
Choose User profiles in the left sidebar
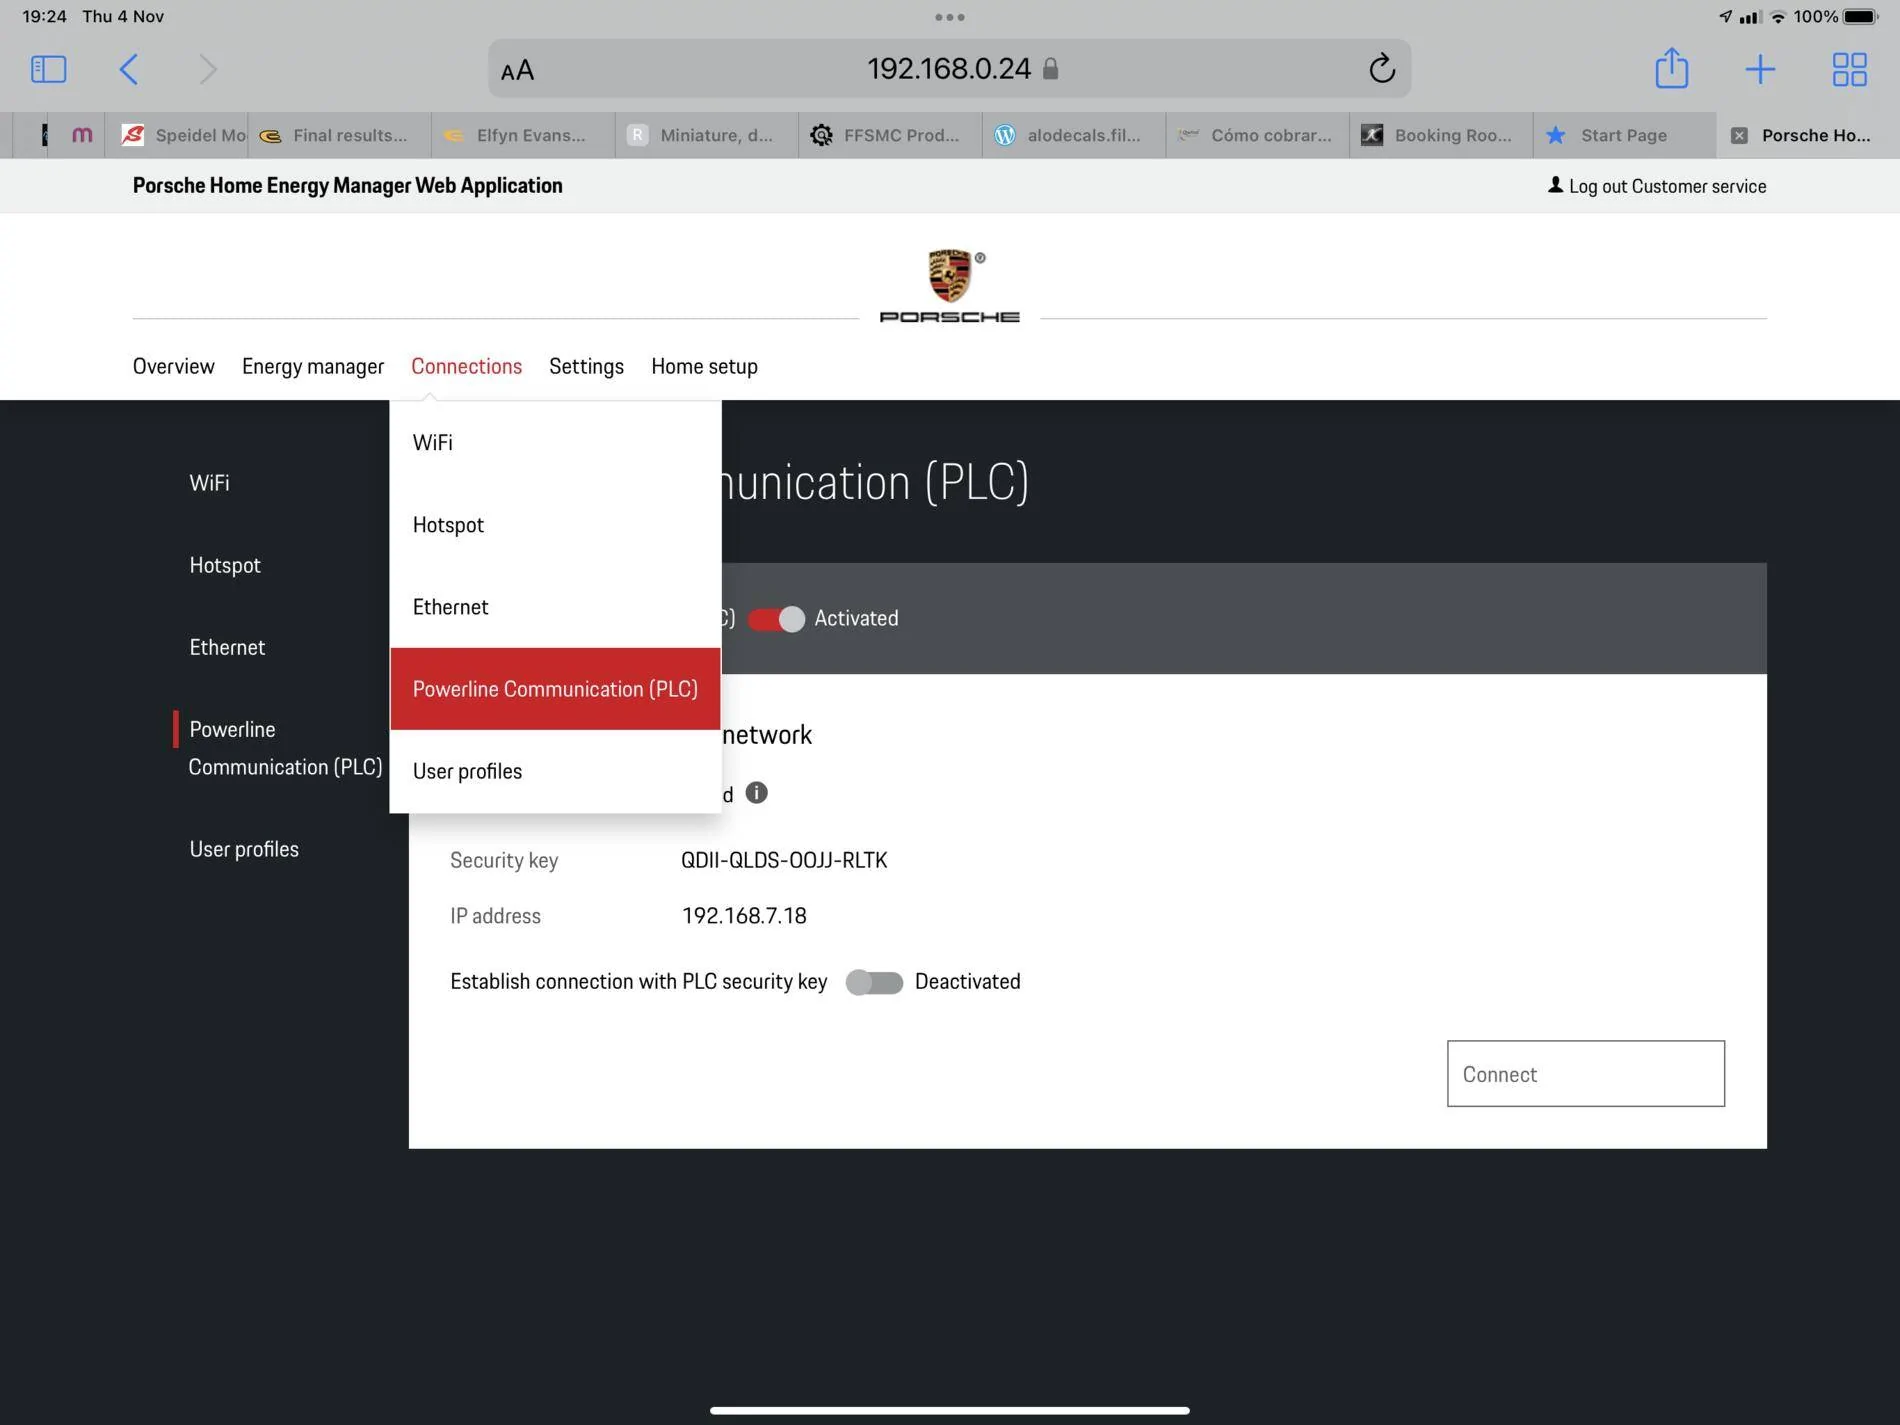tap(244, 848)
